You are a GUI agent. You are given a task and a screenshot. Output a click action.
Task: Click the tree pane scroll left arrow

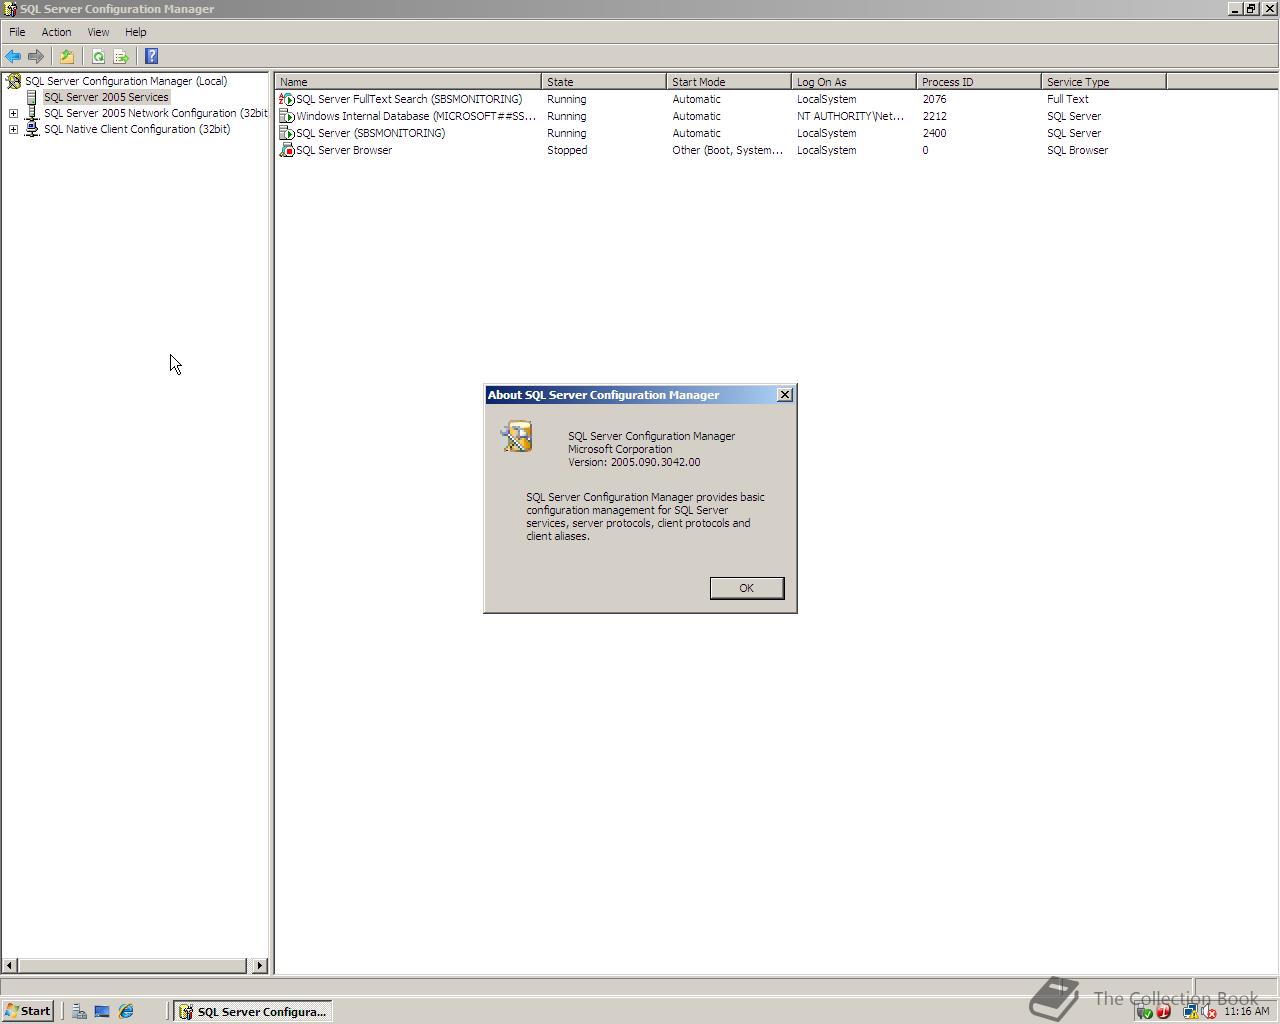tap(10, 966)
